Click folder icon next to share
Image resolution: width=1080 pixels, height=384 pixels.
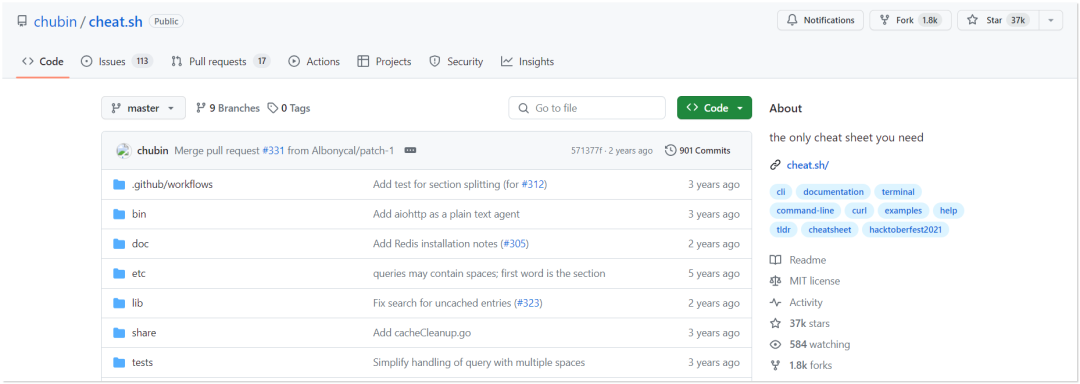[119, 332]
